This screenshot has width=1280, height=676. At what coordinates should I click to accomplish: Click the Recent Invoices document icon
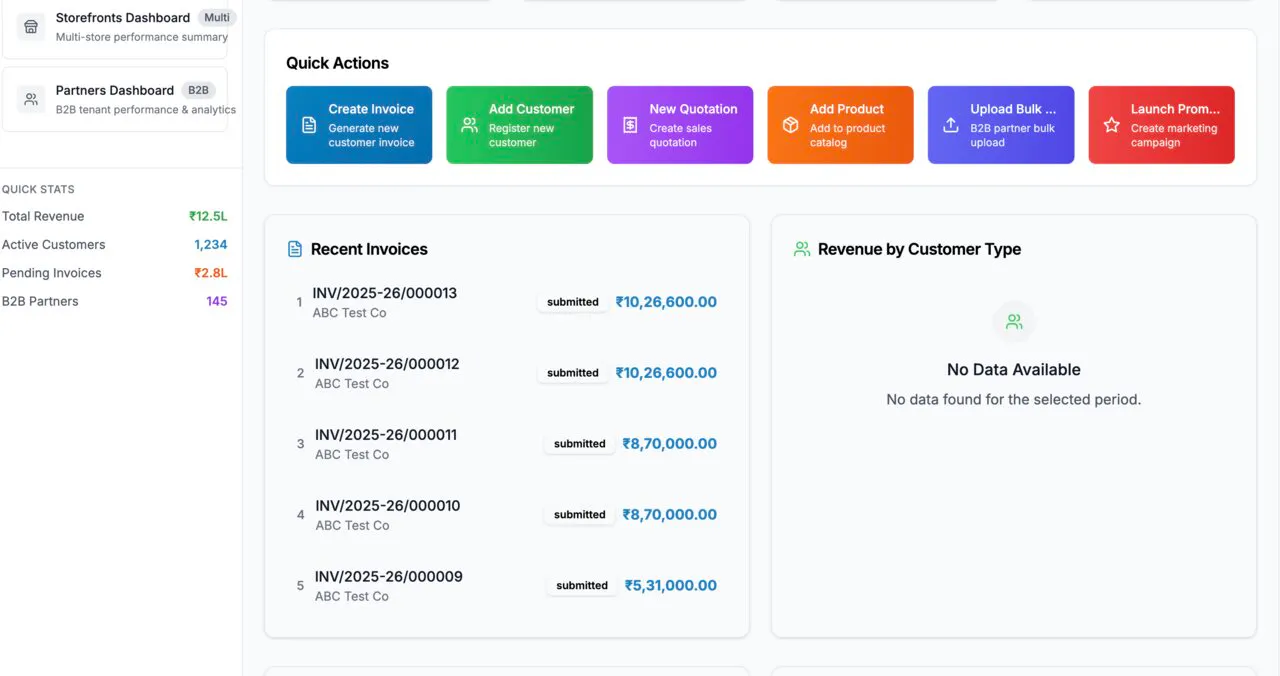pos(295,249)
